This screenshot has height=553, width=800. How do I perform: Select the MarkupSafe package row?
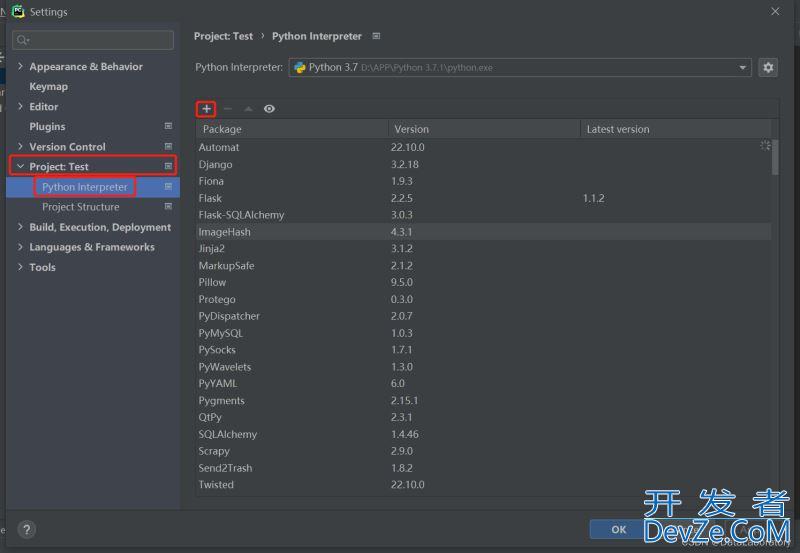click(x=484, y=265)
